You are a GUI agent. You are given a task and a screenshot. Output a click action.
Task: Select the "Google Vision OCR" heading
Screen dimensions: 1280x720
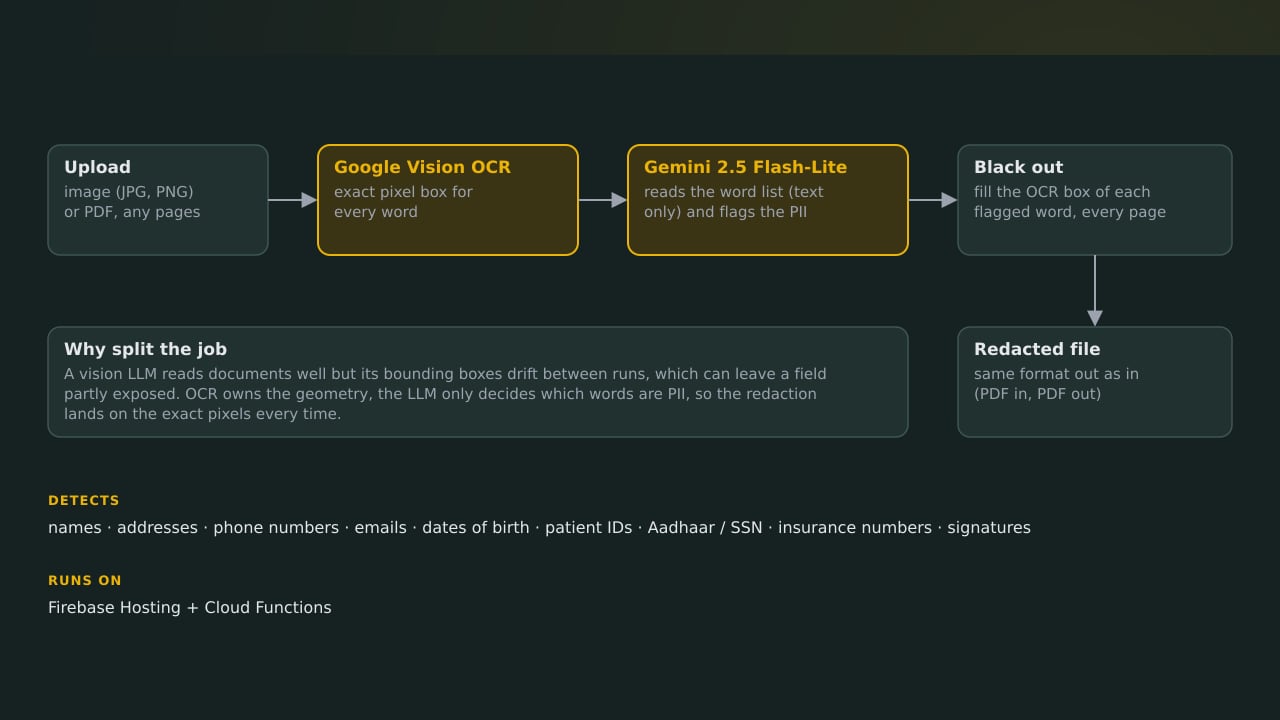click(422, 168)
